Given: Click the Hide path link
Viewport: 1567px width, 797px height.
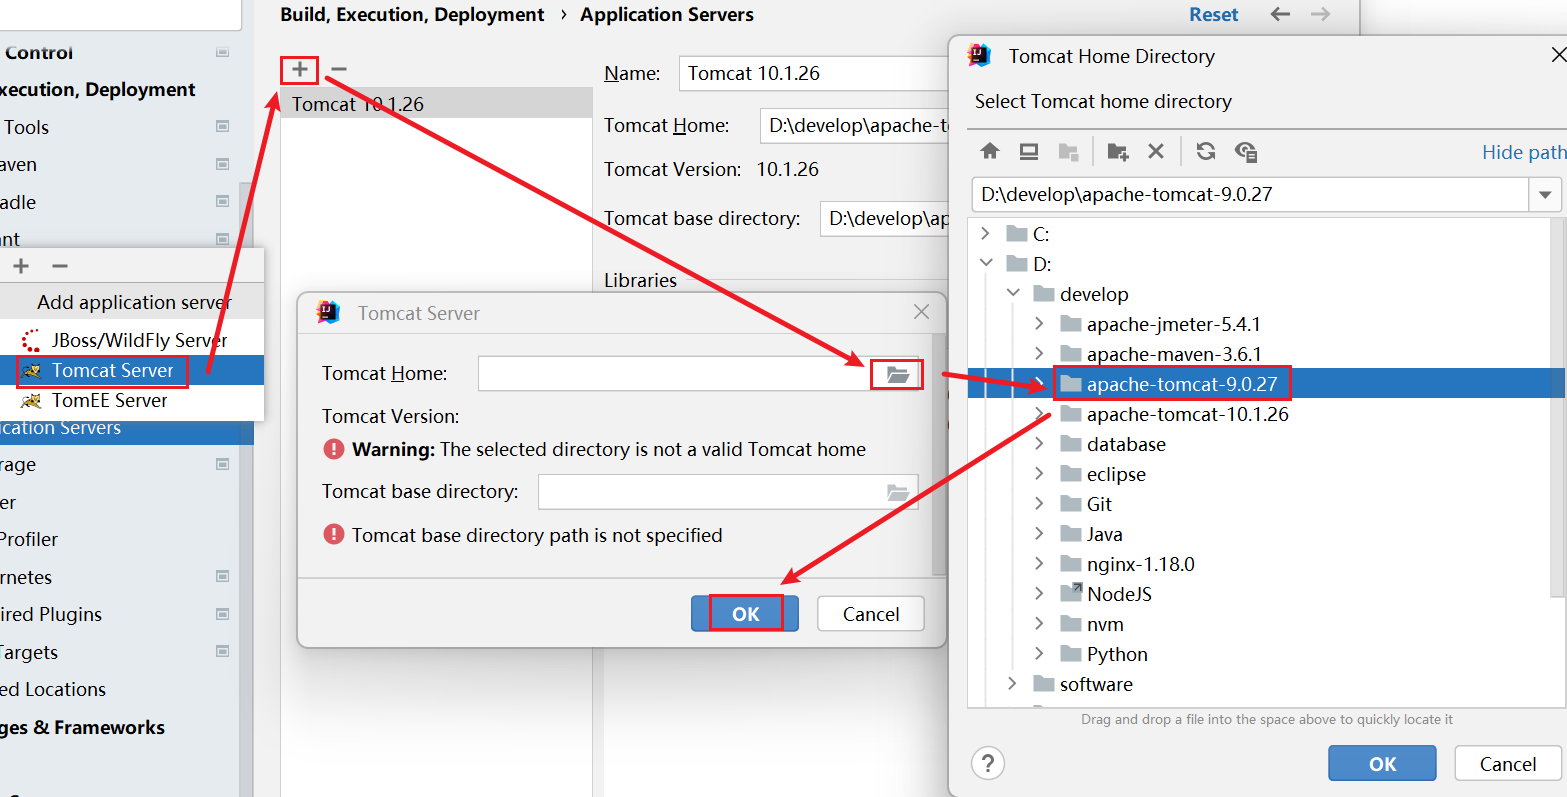Looking at the screenshot, I should pos(1524,152).
